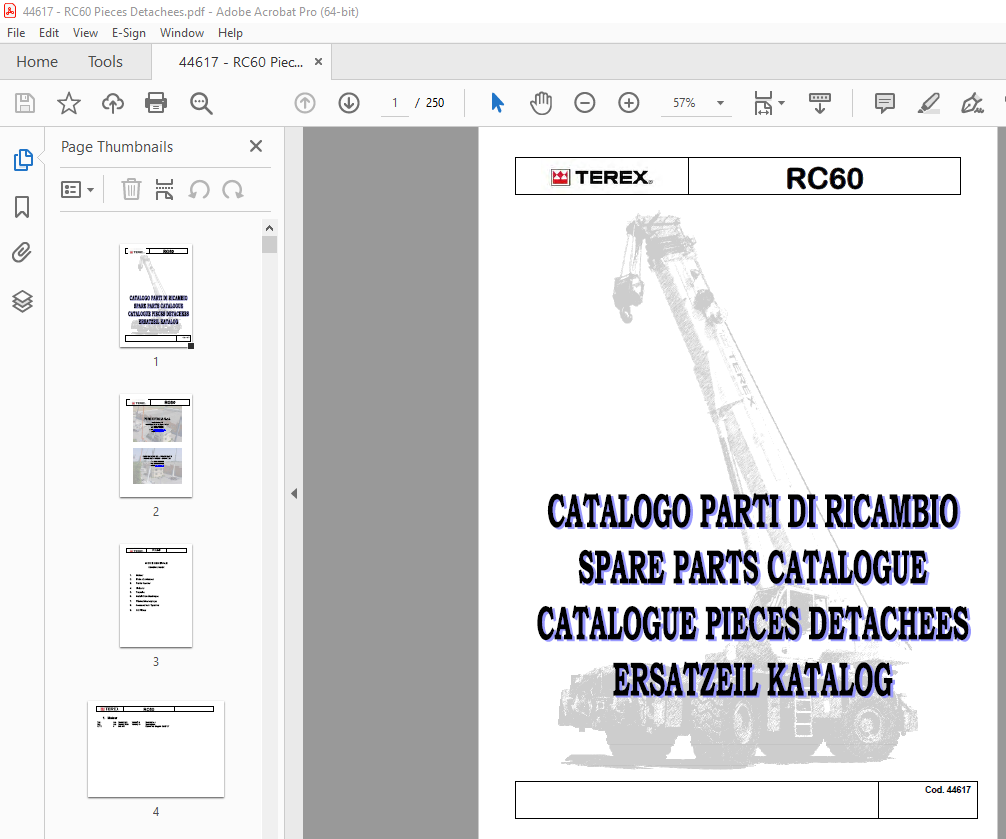The image size is (1006, 839).
Task: Click the Fit page width icon
Action: pyautogui.click(x=763, y=103)
